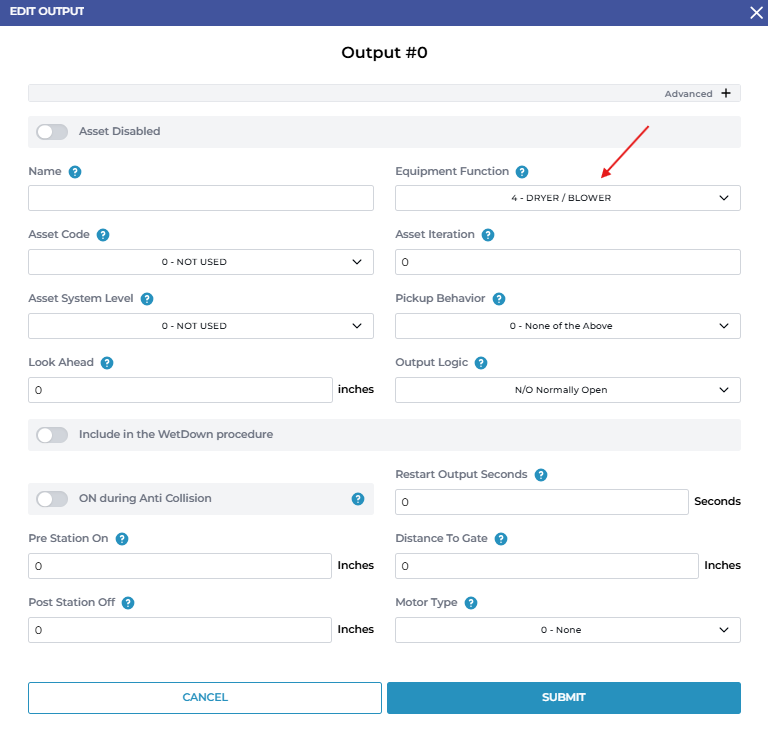This screenshot has height=754, width=768.
Task: Open the Motor Type dropdown
Action: tap(567, 630)
